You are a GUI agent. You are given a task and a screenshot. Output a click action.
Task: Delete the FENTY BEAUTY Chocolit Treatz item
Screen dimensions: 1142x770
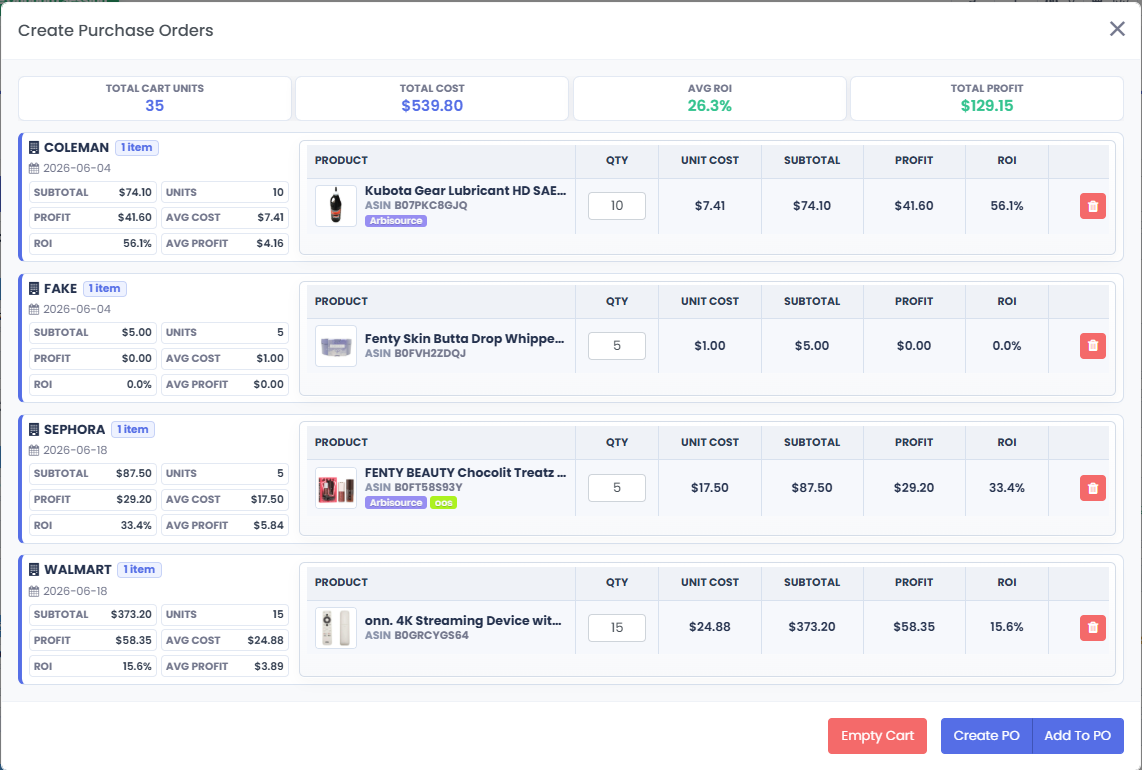[x=1092, y=488]
